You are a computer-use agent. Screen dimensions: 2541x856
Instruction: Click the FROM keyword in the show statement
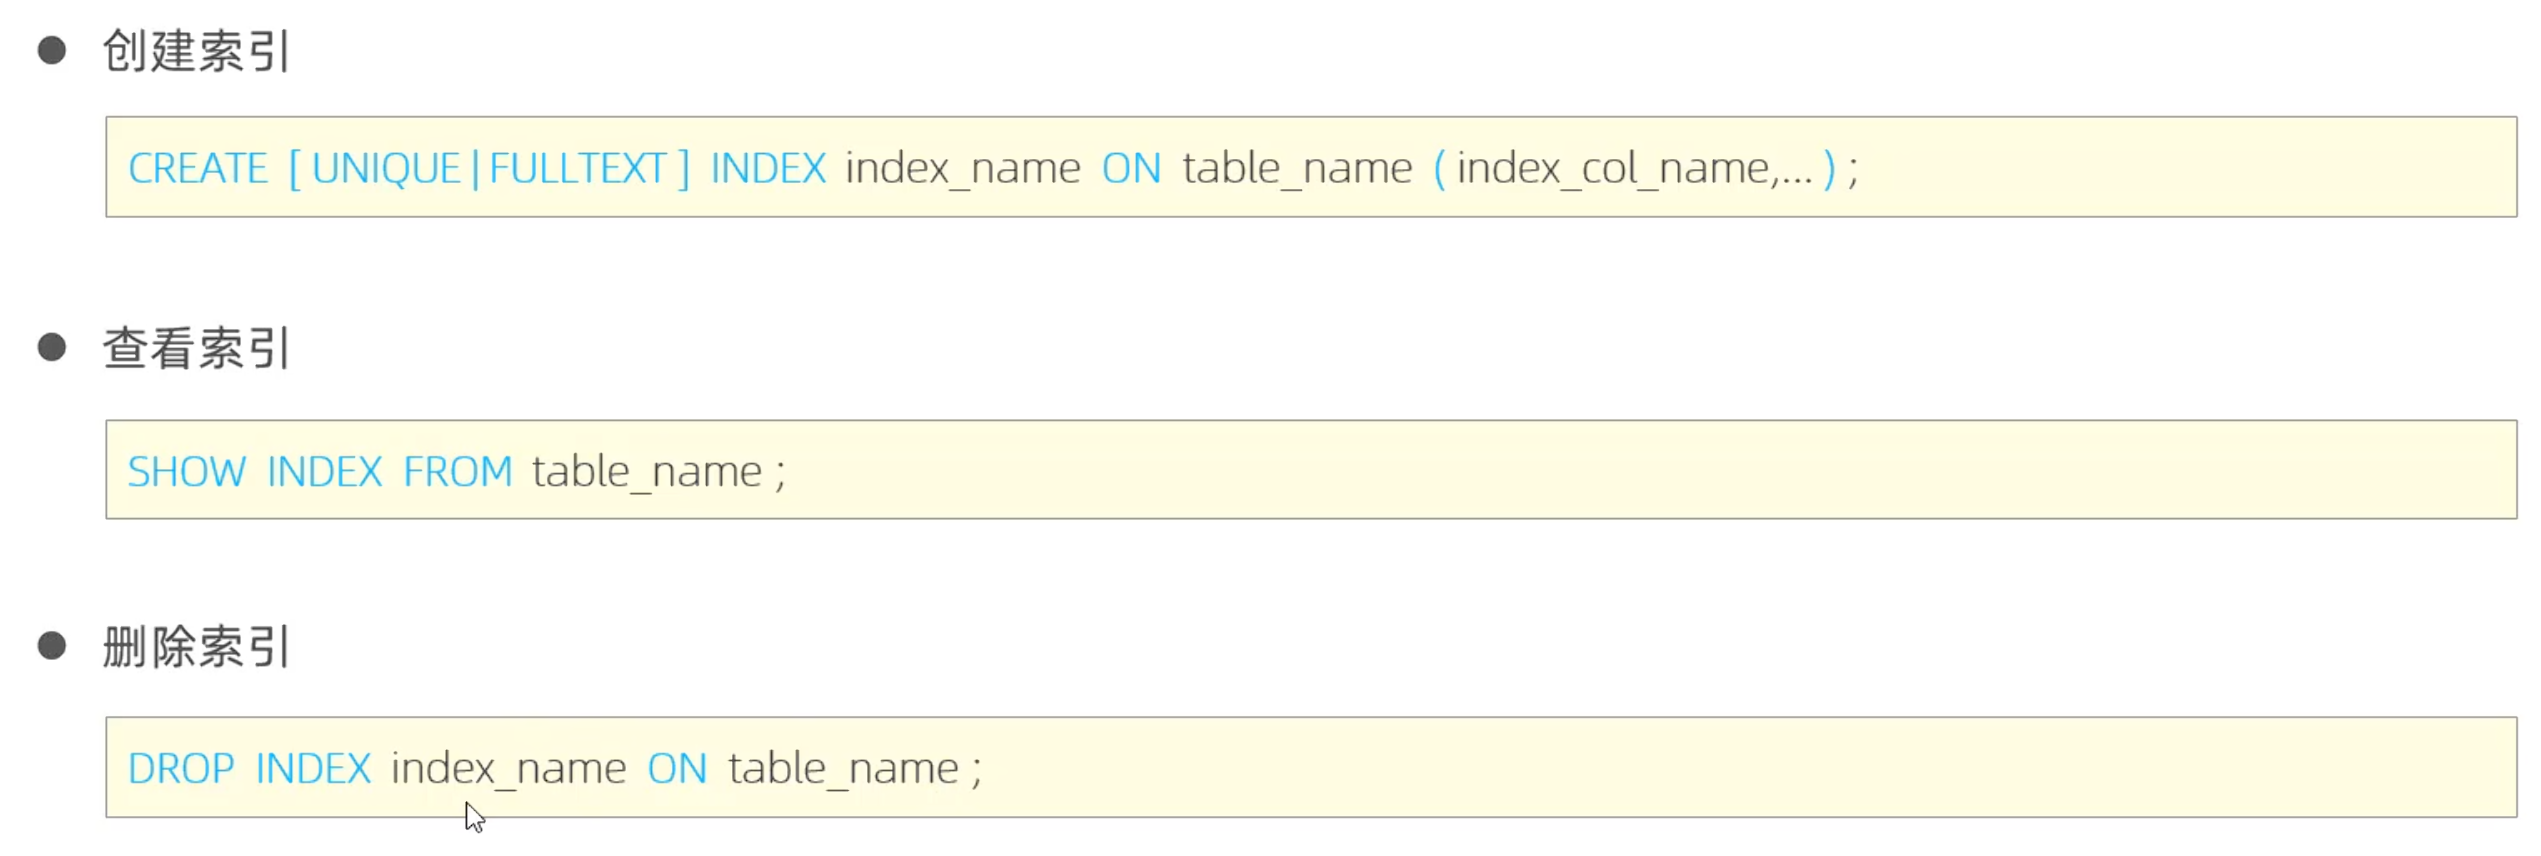coord(457,471)
